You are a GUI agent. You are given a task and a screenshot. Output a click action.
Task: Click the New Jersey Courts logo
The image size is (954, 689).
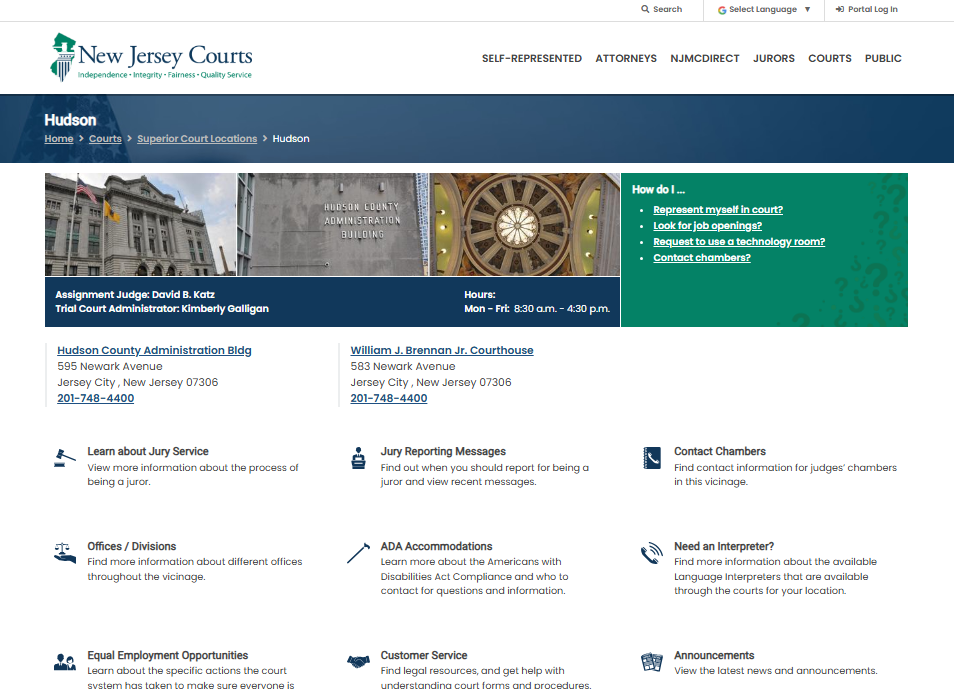(x=152, y=58)
